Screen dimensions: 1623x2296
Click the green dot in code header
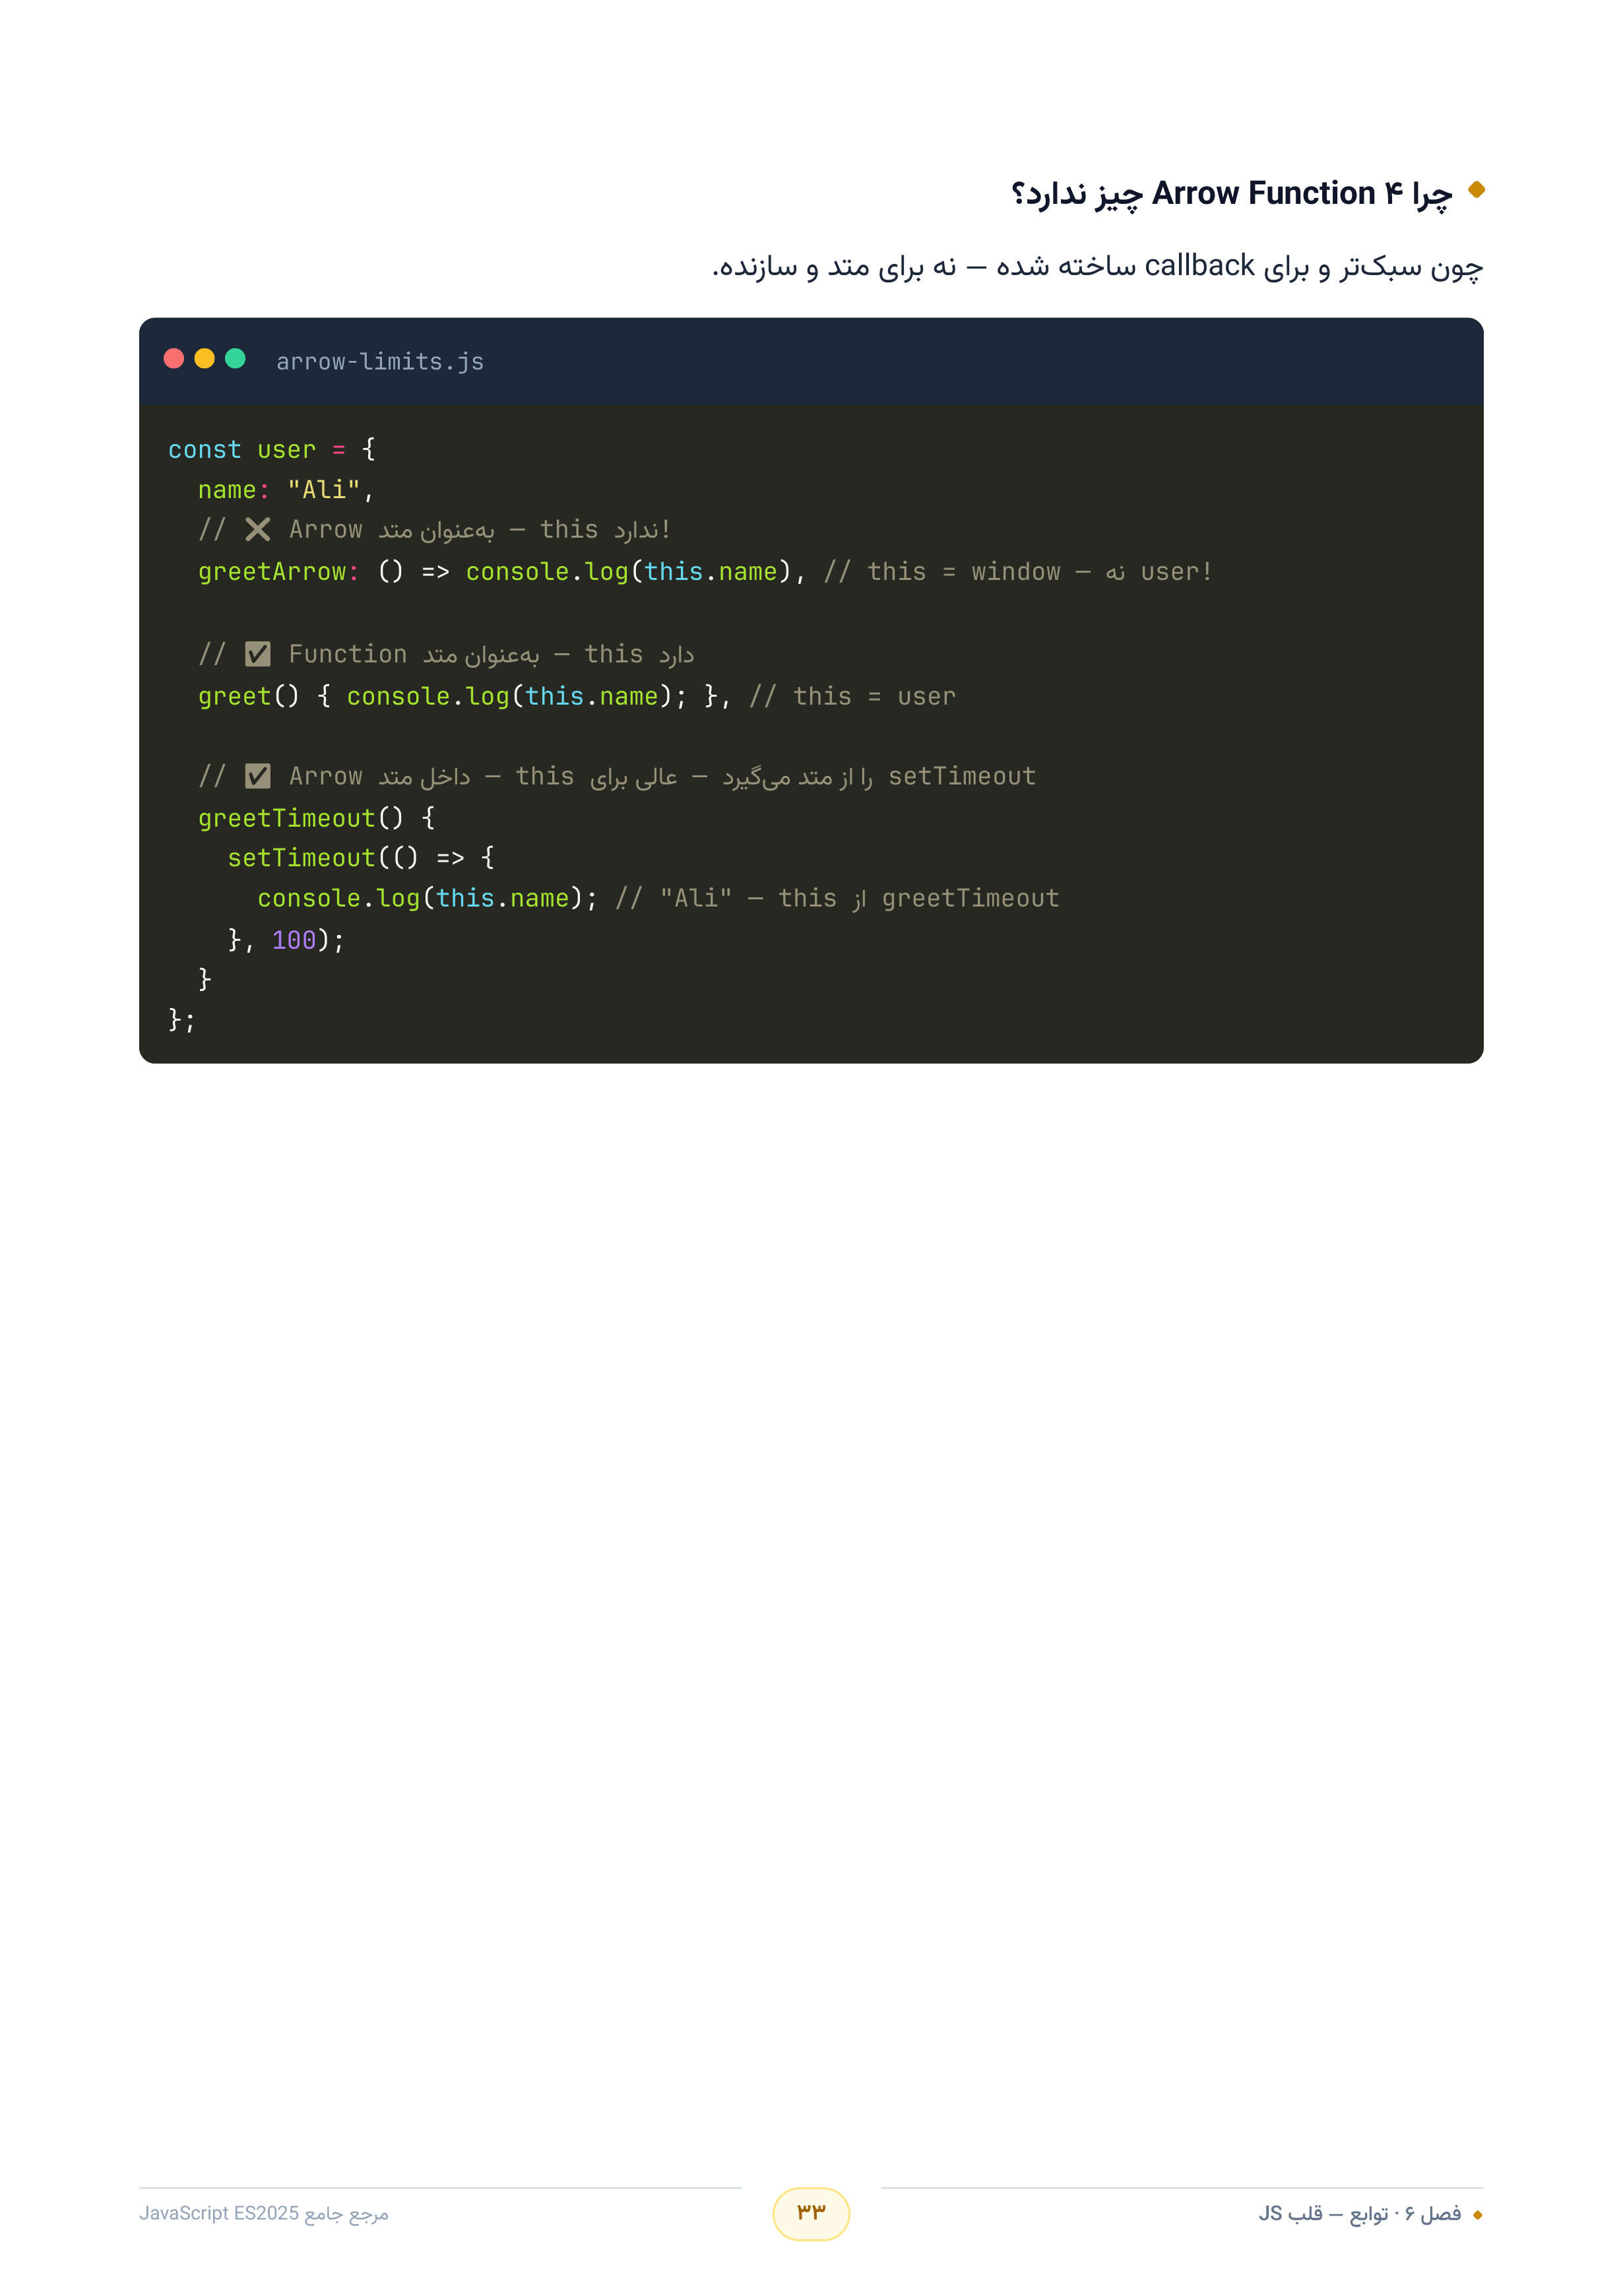pyautogui.click(x=236, y=359)
